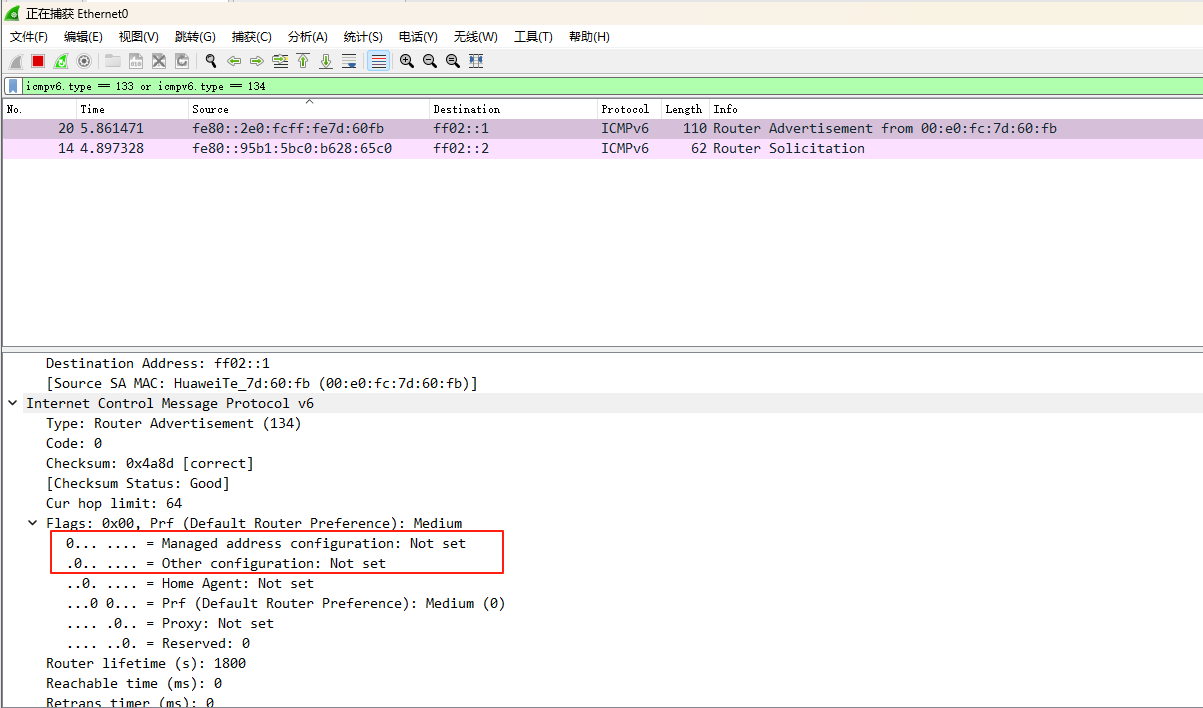Open capture options gear icon
Screen dimensions: 1203x708
point(84,61)
